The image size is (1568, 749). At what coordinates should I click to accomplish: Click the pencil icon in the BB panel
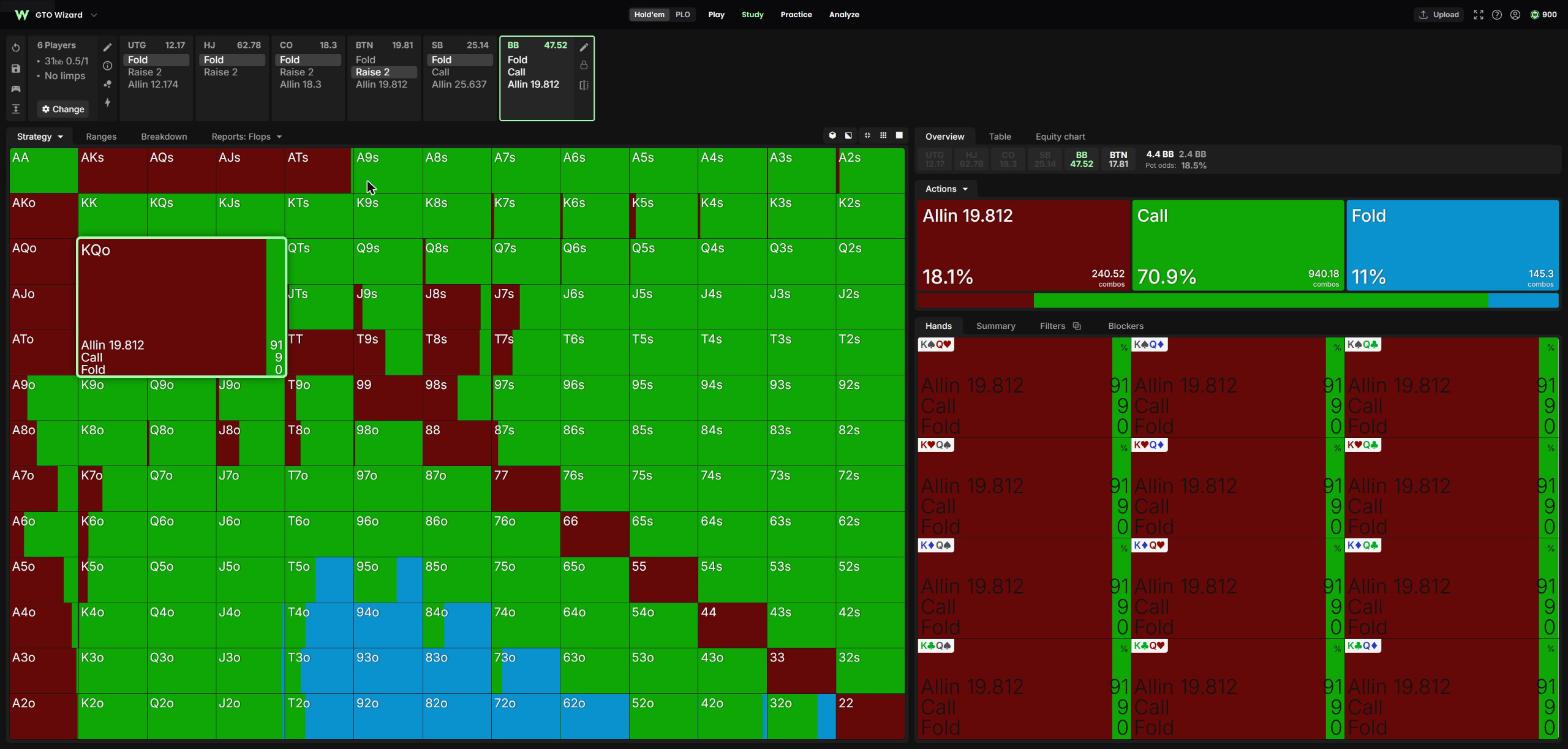click(x=584, y=47)
